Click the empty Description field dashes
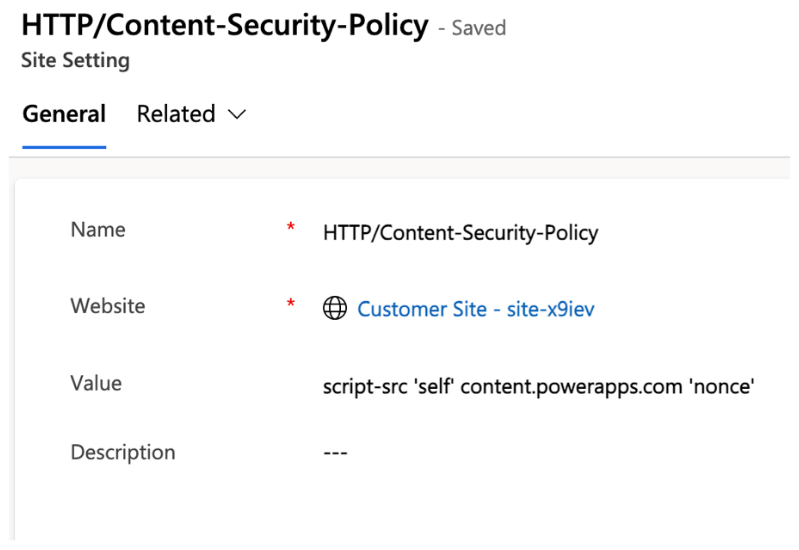Viewport: 799px width, 550px height. click(335, 453)
